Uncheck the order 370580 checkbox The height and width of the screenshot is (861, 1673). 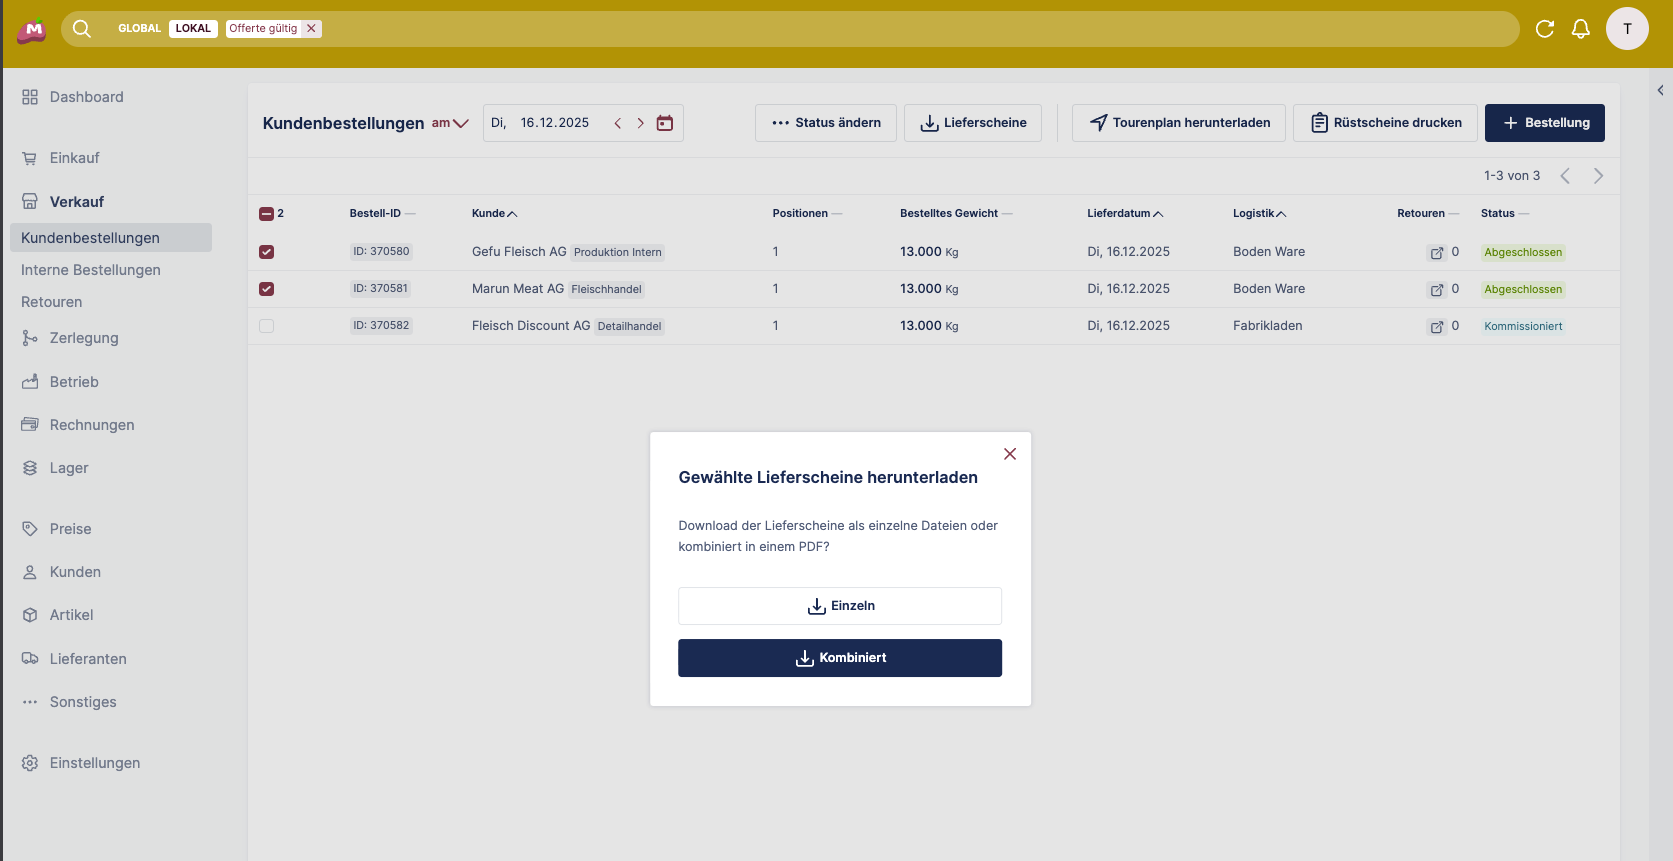(x=266, y=252)
